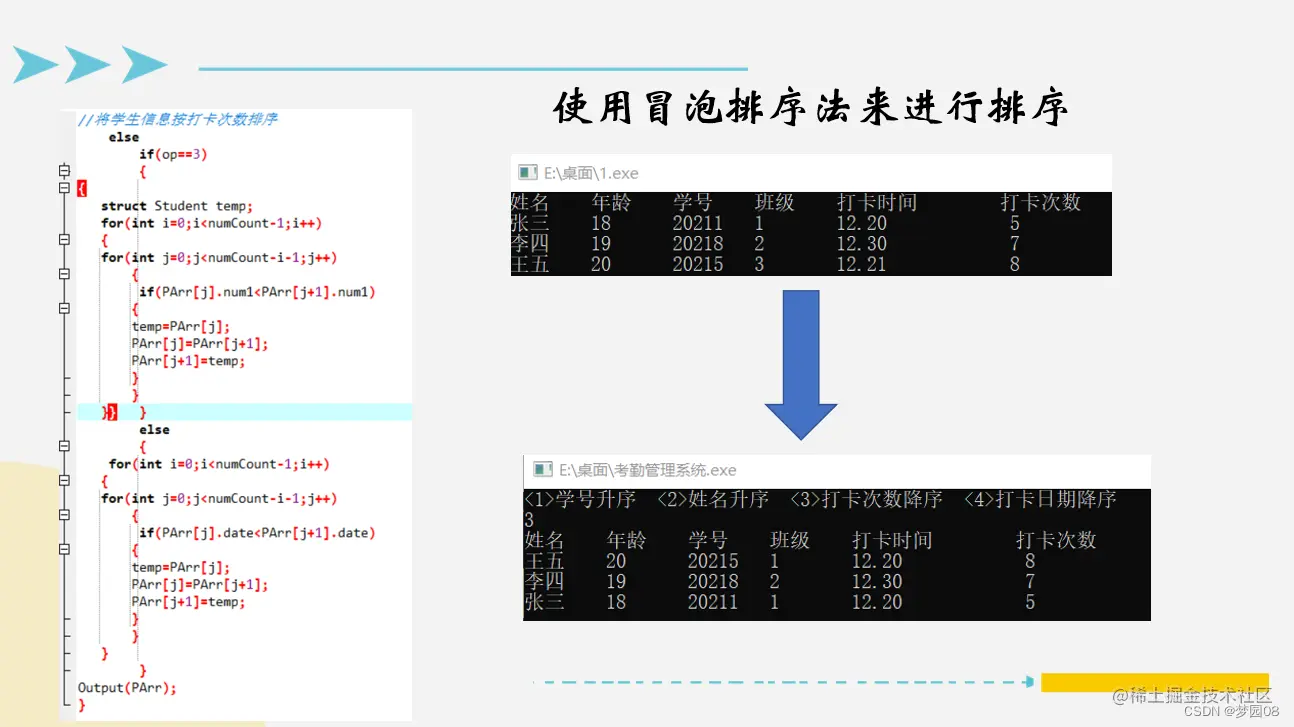The height and width of the screenshot is (727, 1294).
Task: Click the typed input 3 below the menu options
Action: (529, 520)
